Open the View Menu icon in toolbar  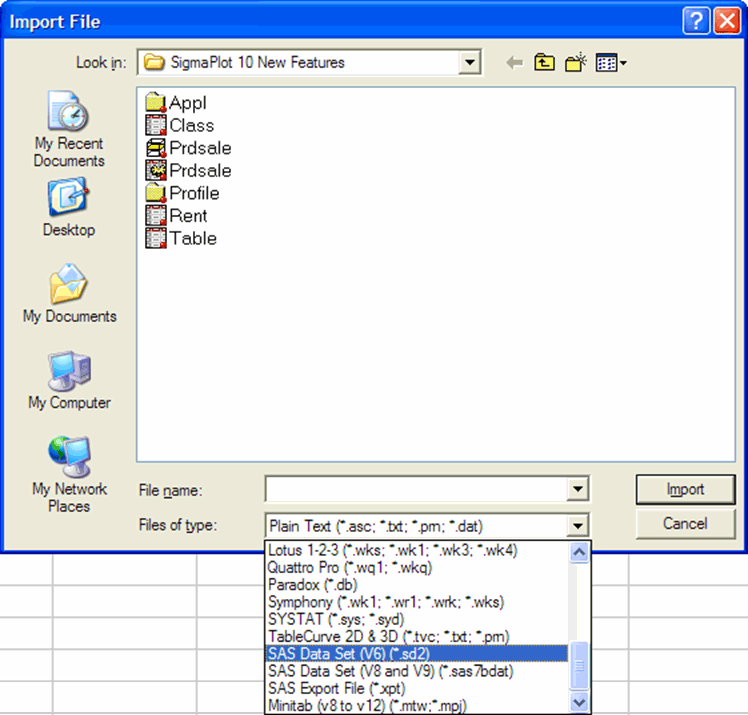[x=610, y=63]
